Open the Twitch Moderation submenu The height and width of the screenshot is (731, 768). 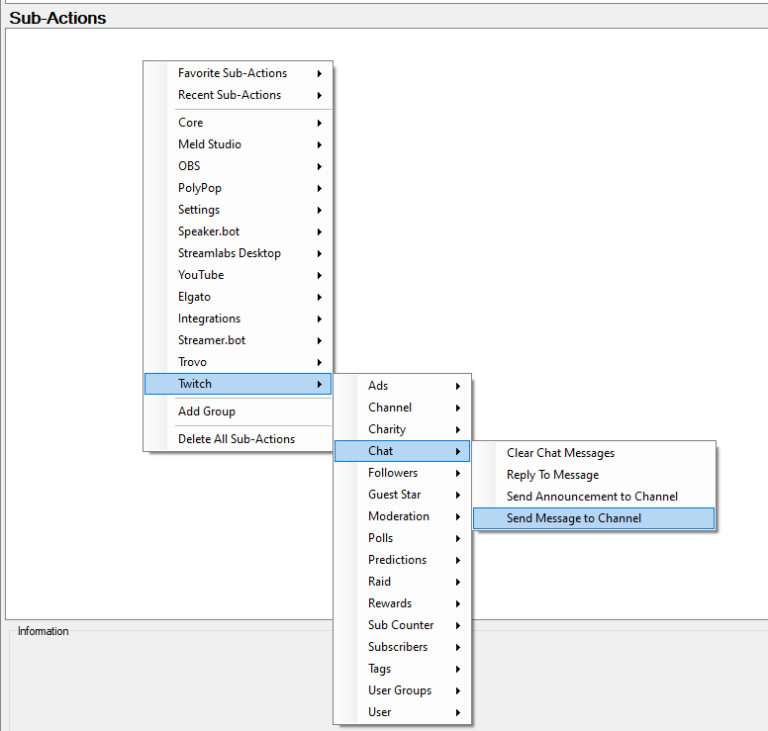click(x=398, y=516)
